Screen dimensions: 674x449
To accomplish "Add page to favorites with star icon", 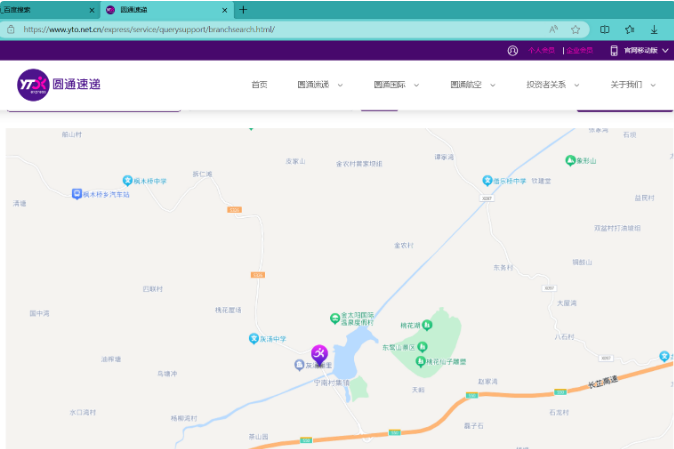I will [x=576, y=29].
